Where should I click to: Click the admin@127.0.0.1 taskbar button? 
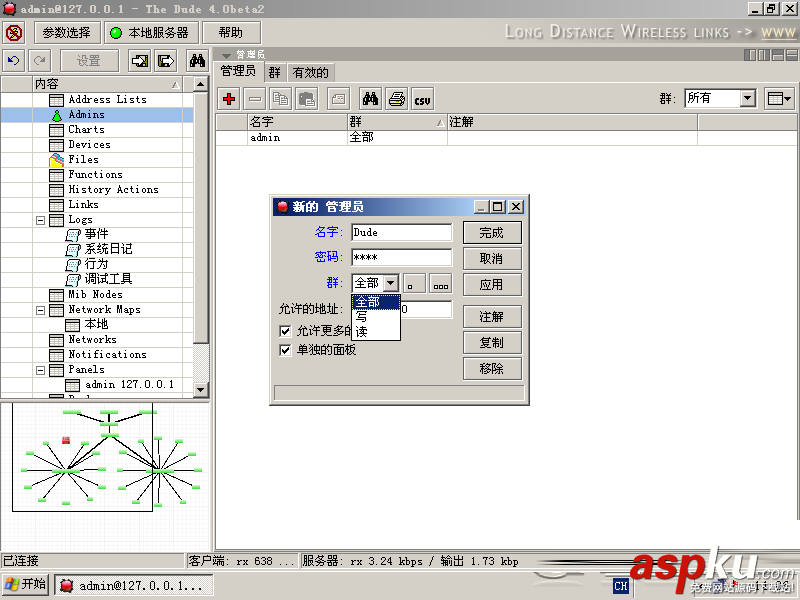pyautogui.click(x=134, y=586)
